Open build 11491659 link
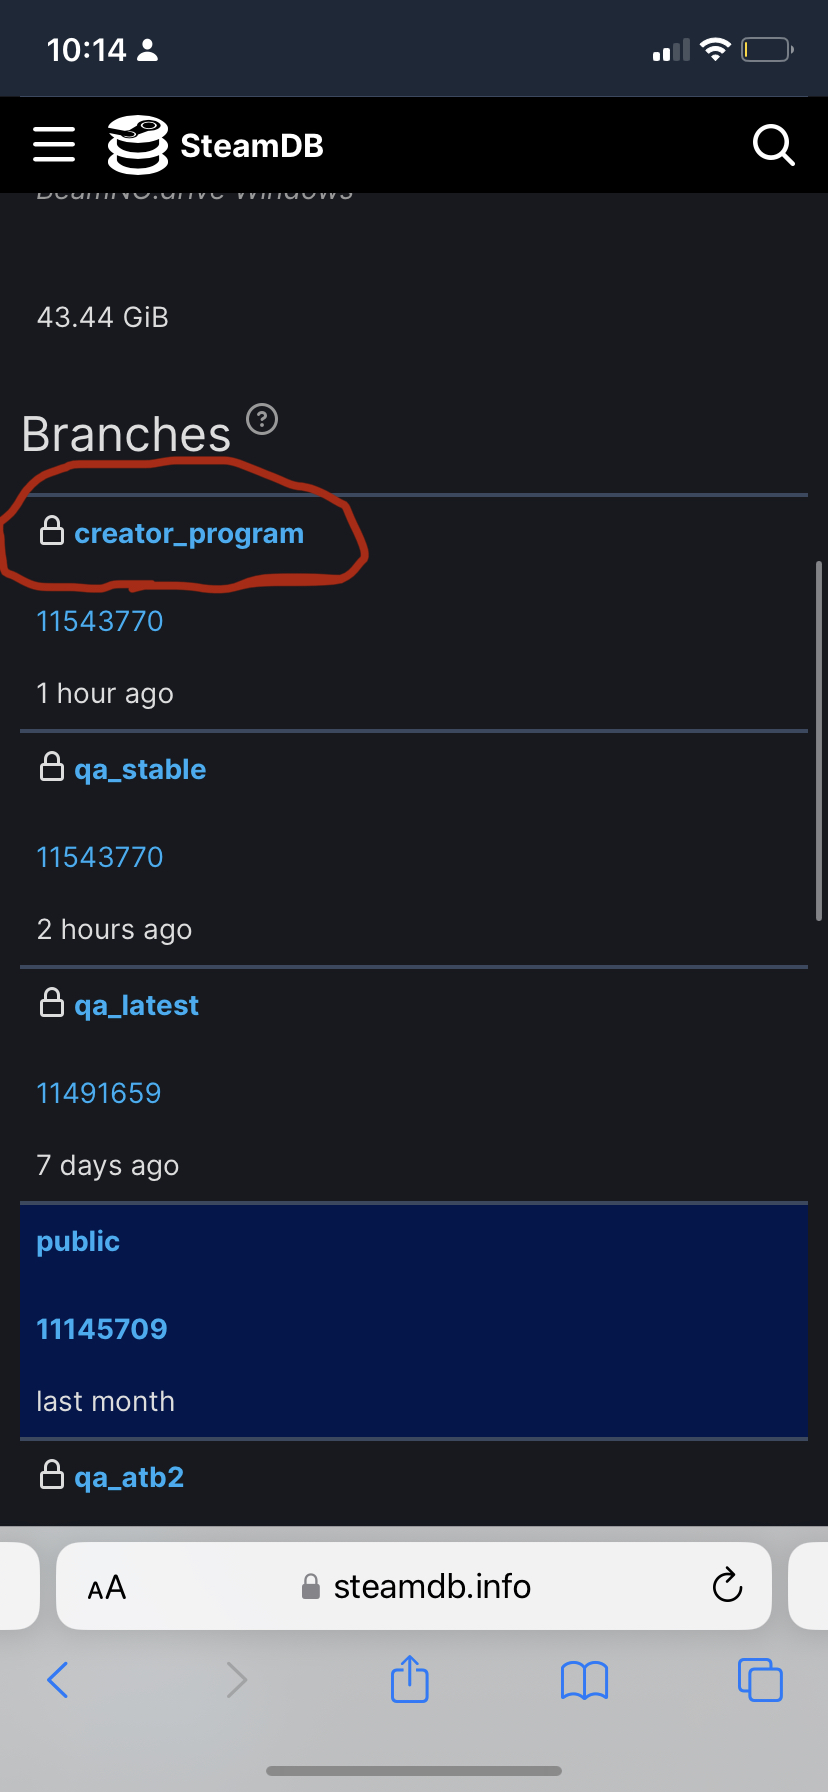Viewport: 828px width, 1792px height. point(99,1093)
